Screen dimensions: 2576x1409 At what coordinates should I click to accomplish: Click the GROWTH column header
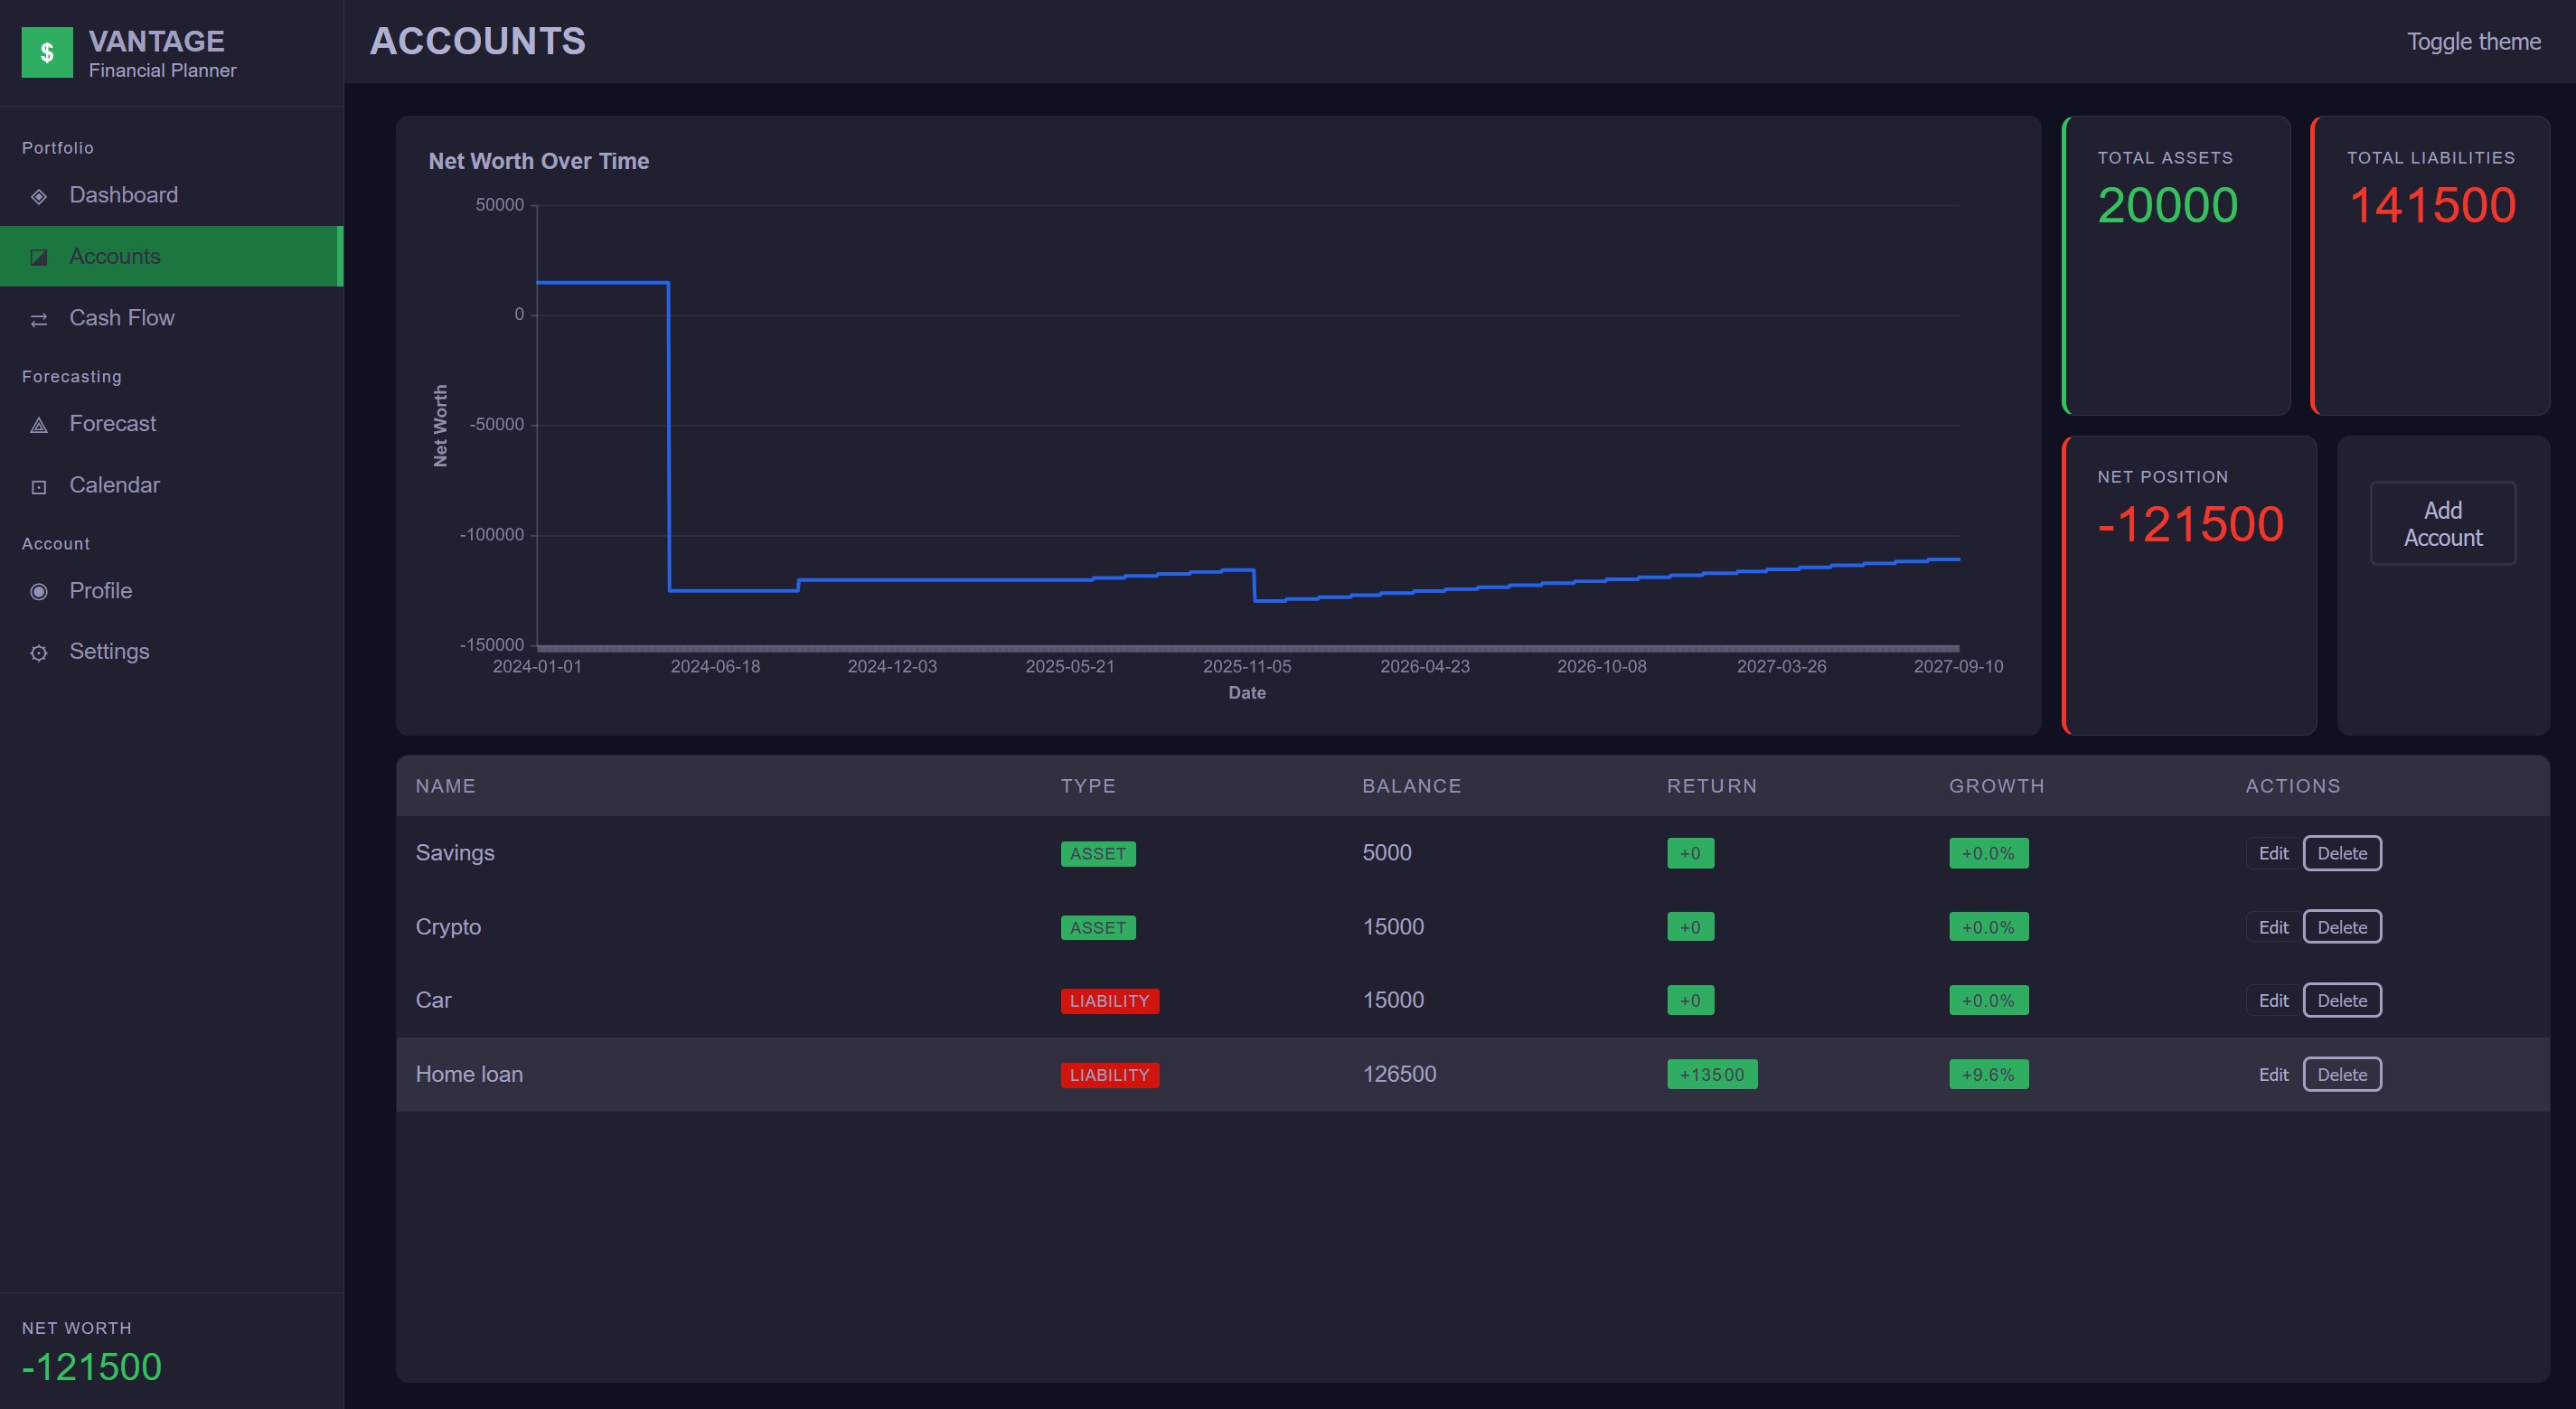coord(1996,786)
